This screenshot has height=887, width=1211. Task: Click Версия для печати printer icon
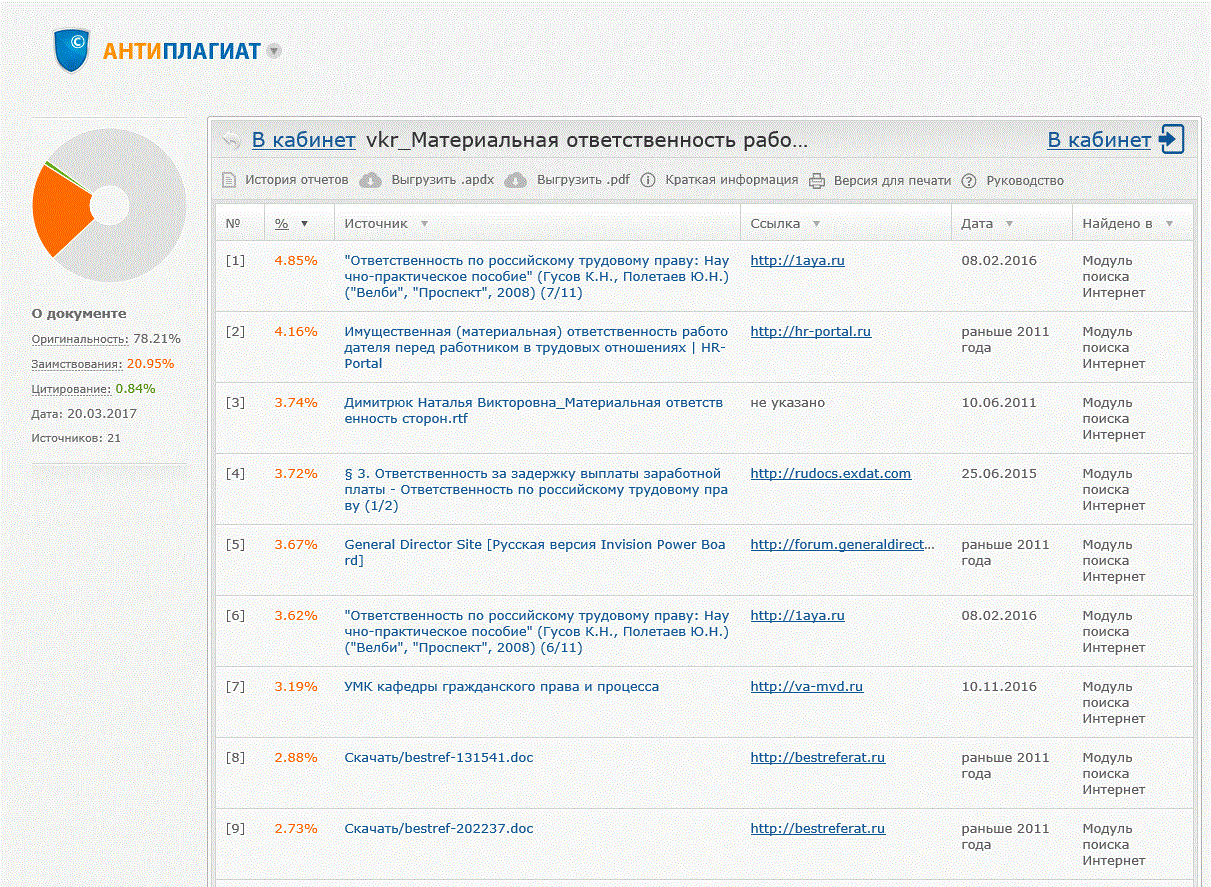816,180
